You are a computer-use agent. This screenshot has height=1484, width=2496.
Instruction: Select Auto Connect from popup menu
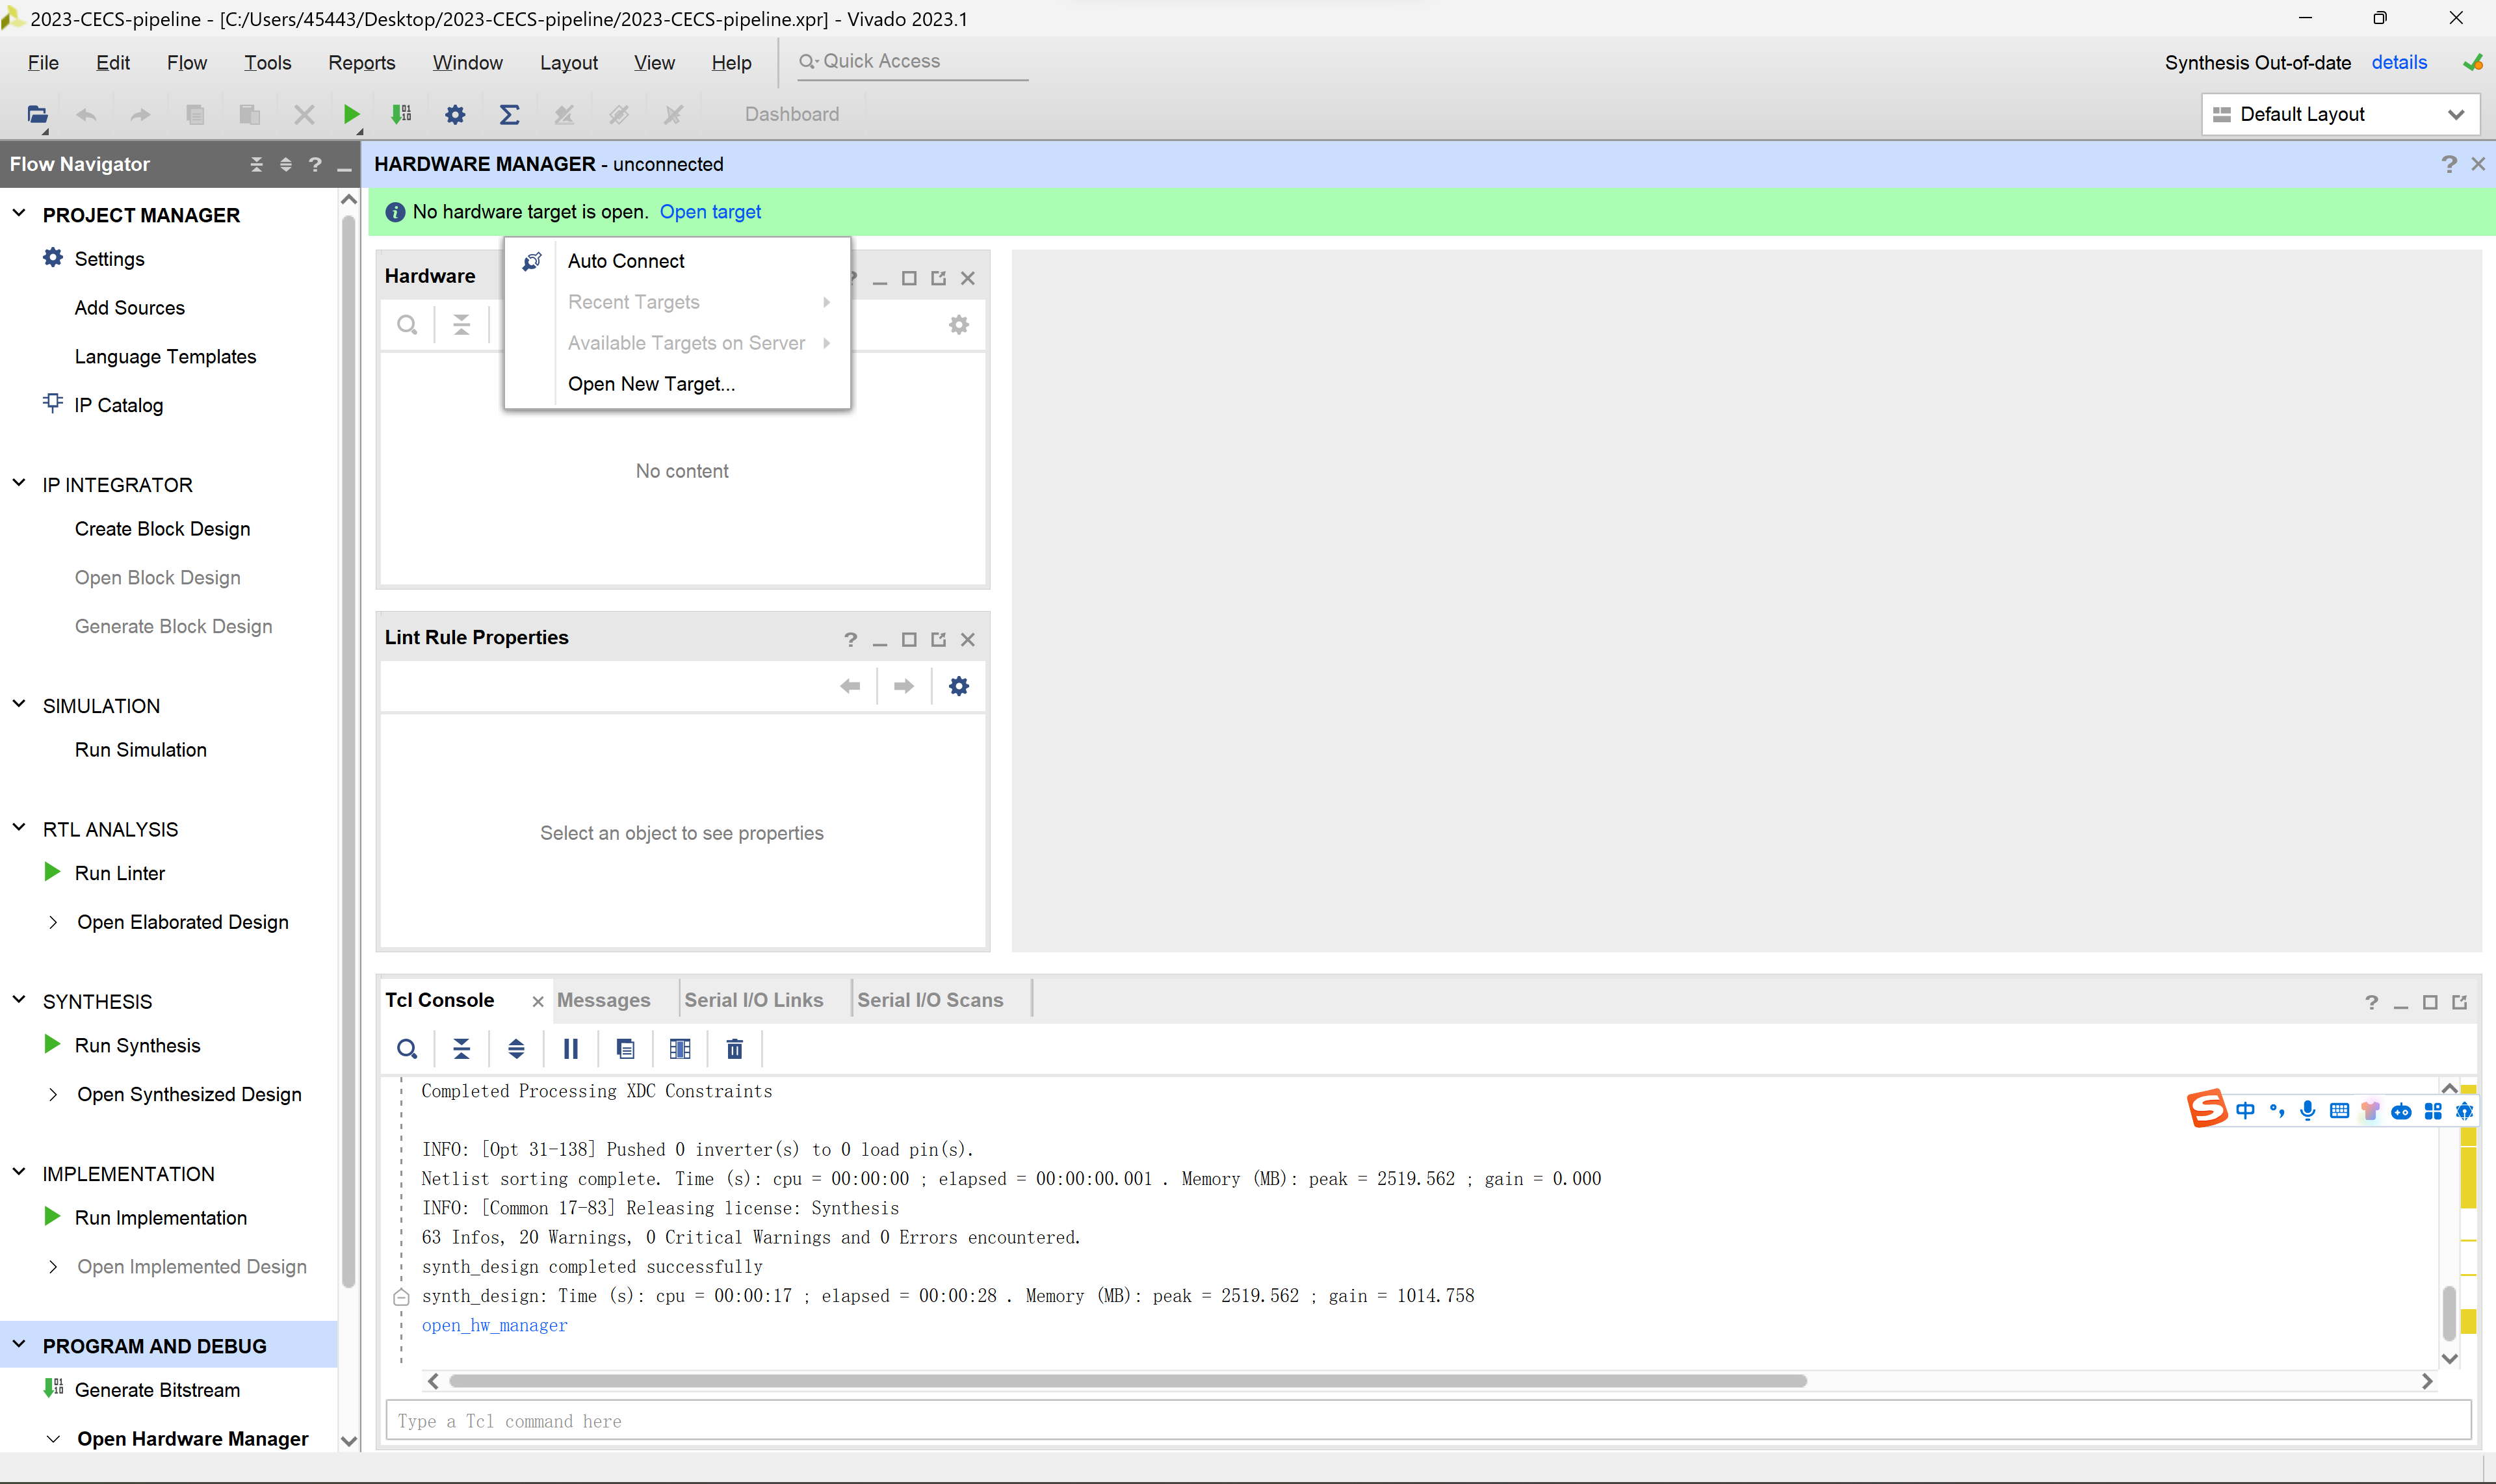pos(626,261)
